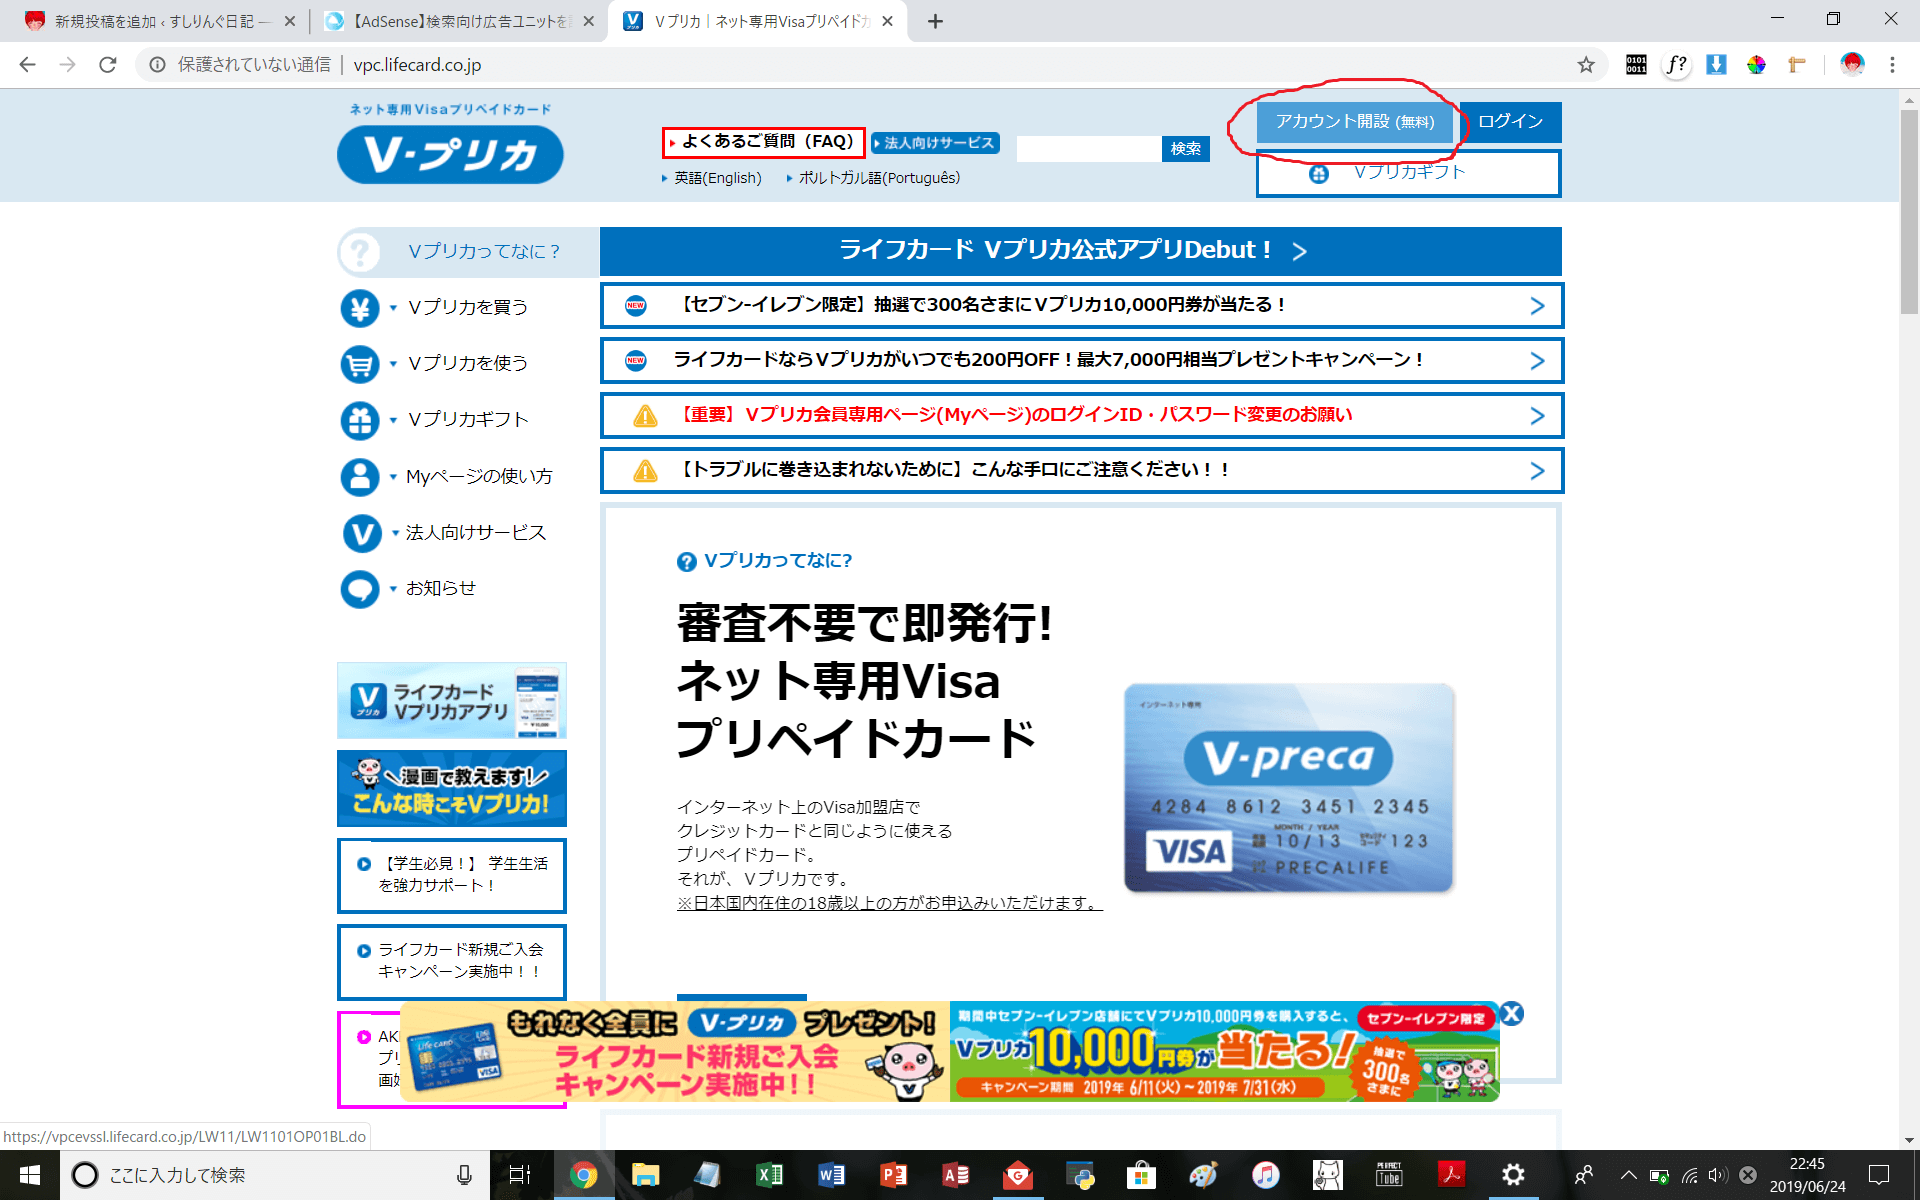Click the person icon for Myページの使い方
The height and width of the screenshot is (1200, 1920).
coord(360,477)
